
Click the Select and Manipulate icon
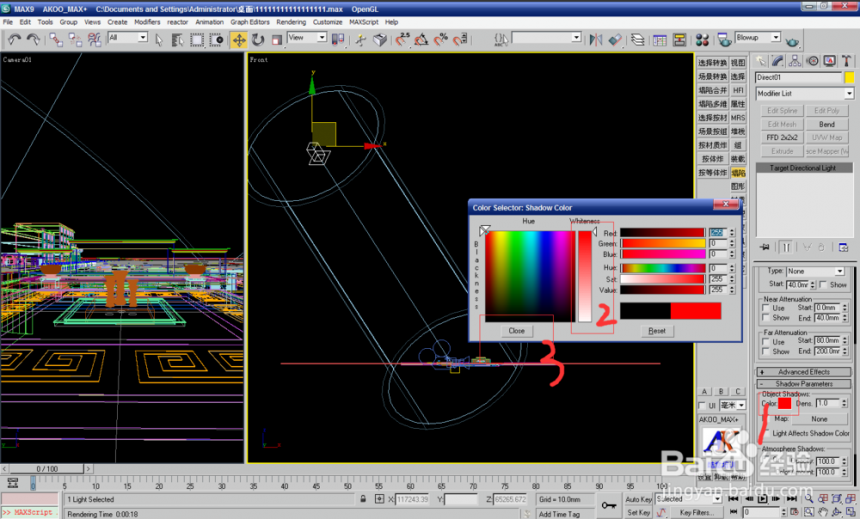pos(360,40)
